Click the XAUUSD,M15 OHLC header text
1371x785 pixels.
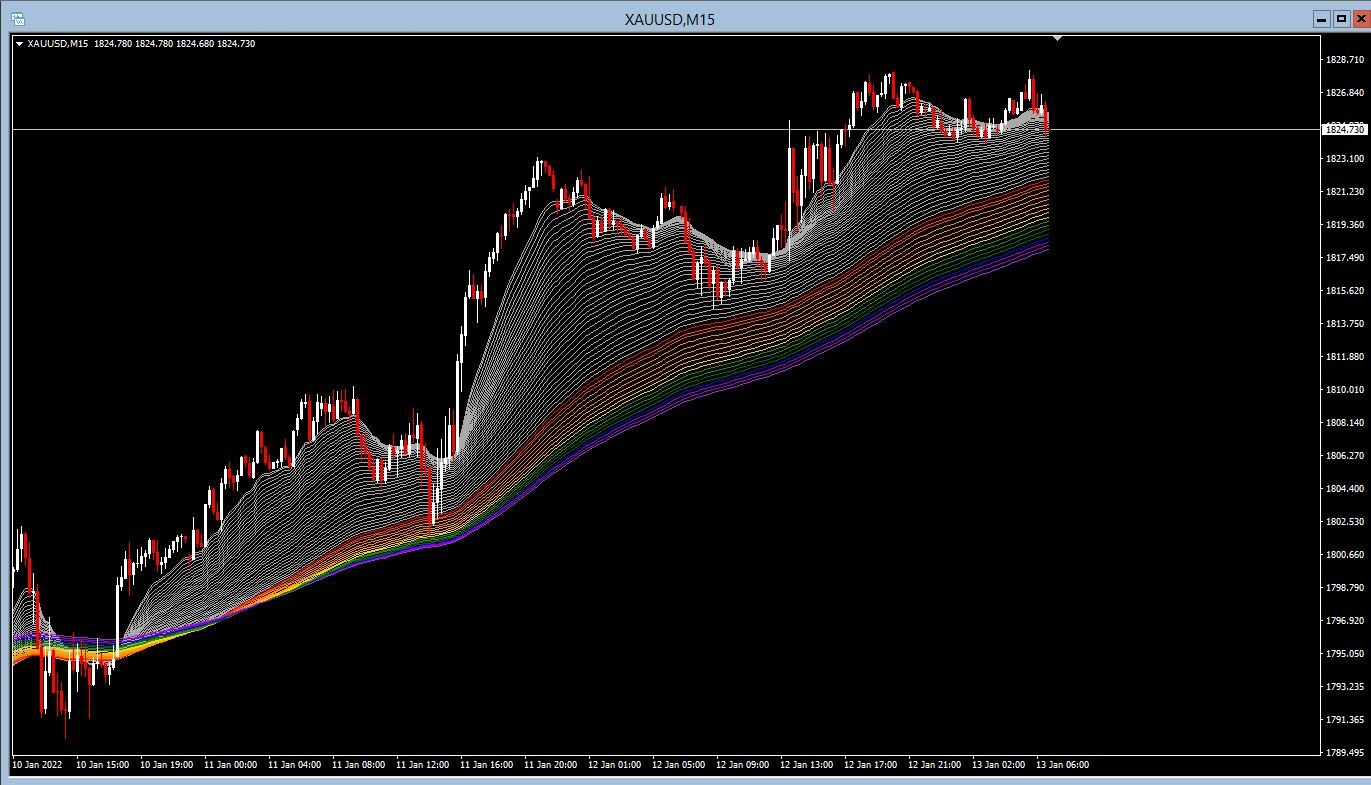(141, 44)
